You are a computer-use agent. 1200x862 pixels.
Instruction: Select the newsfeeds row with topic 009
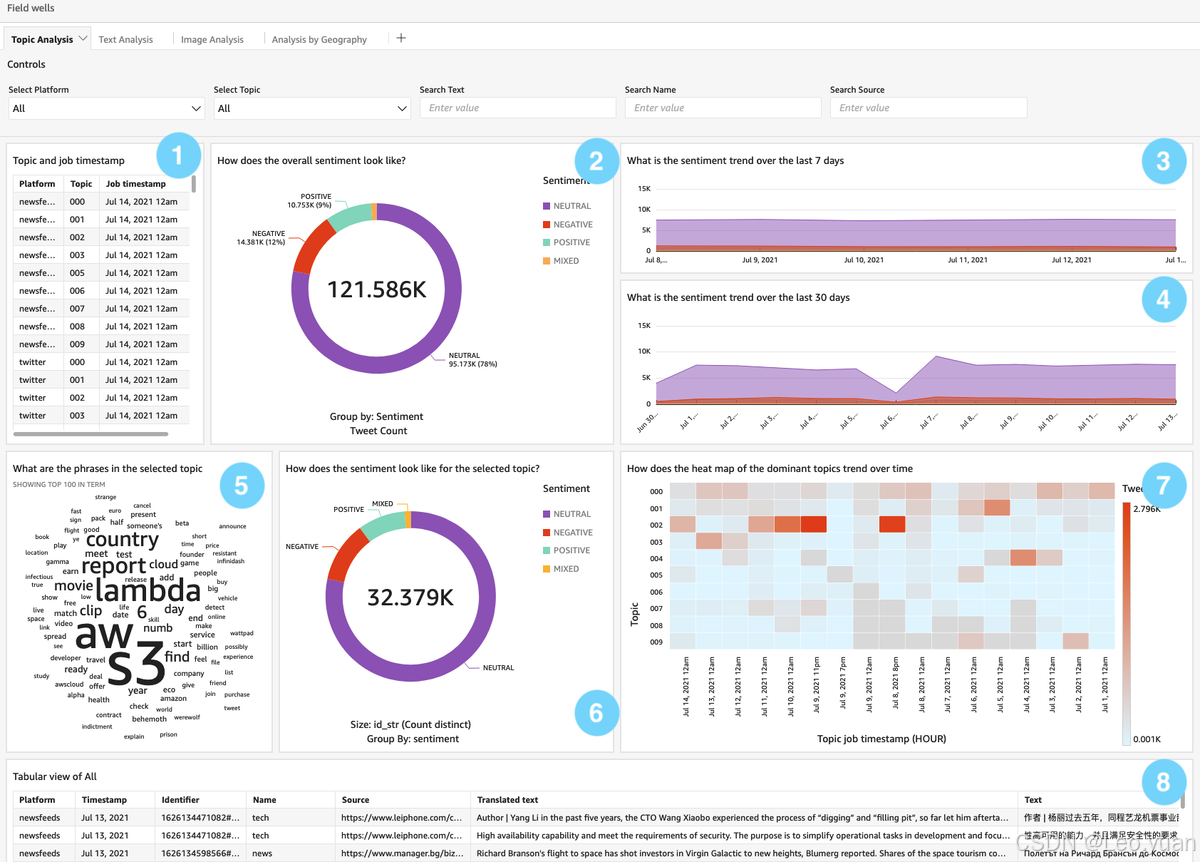click(101, 344)
